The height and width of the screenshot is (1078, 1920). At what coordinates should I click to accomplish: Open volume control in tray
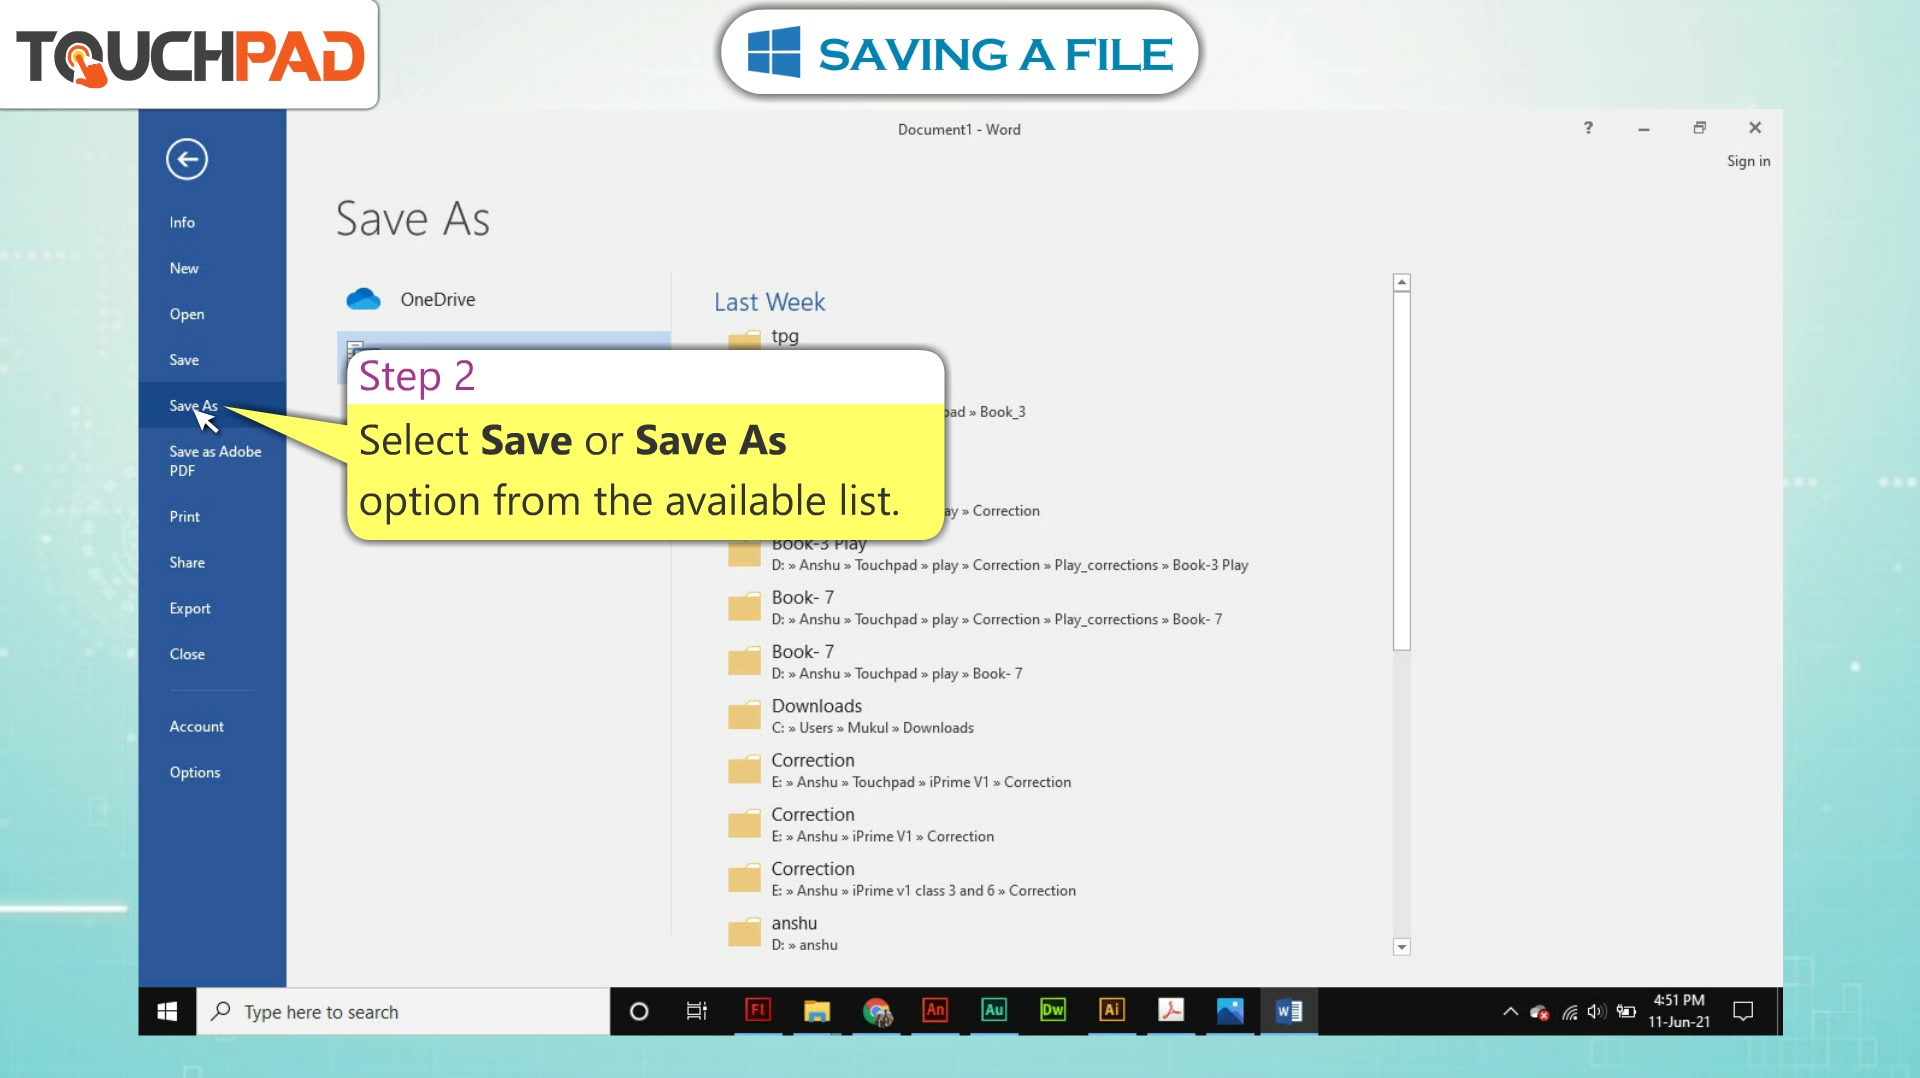[1597, 1012]
